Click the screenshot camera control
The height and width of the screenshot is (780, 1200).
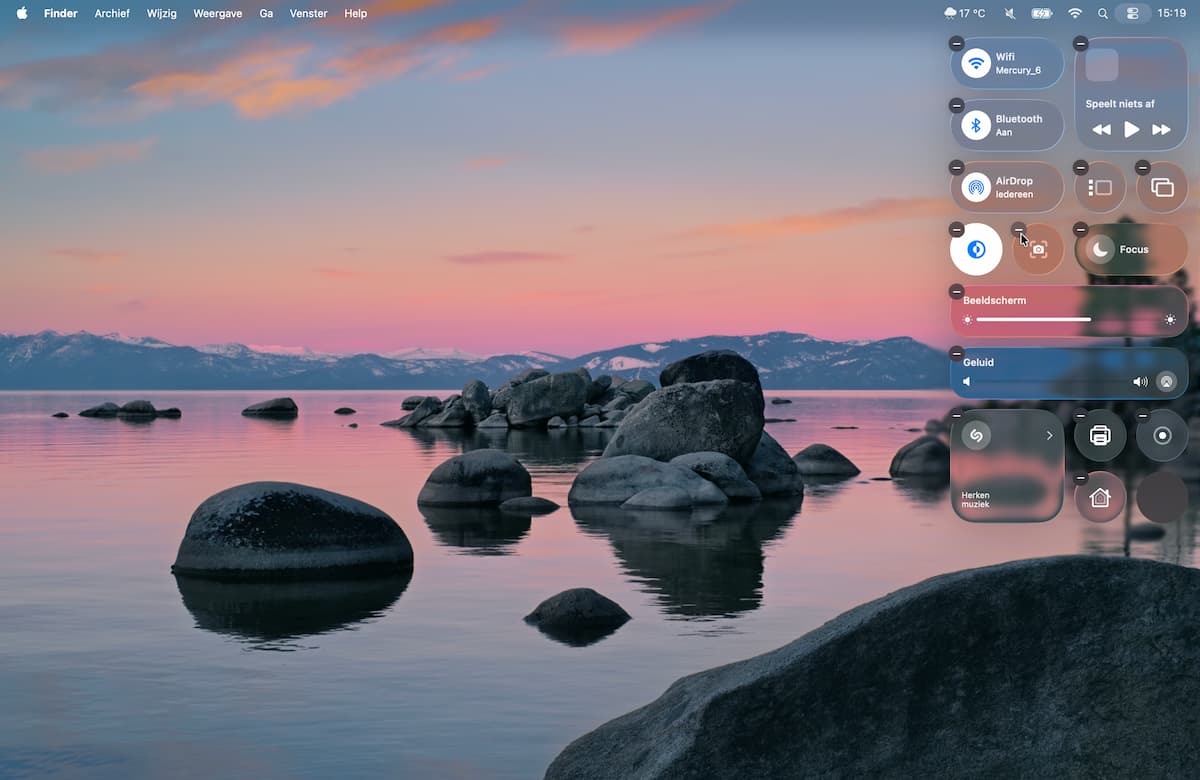coord(1038,250)
